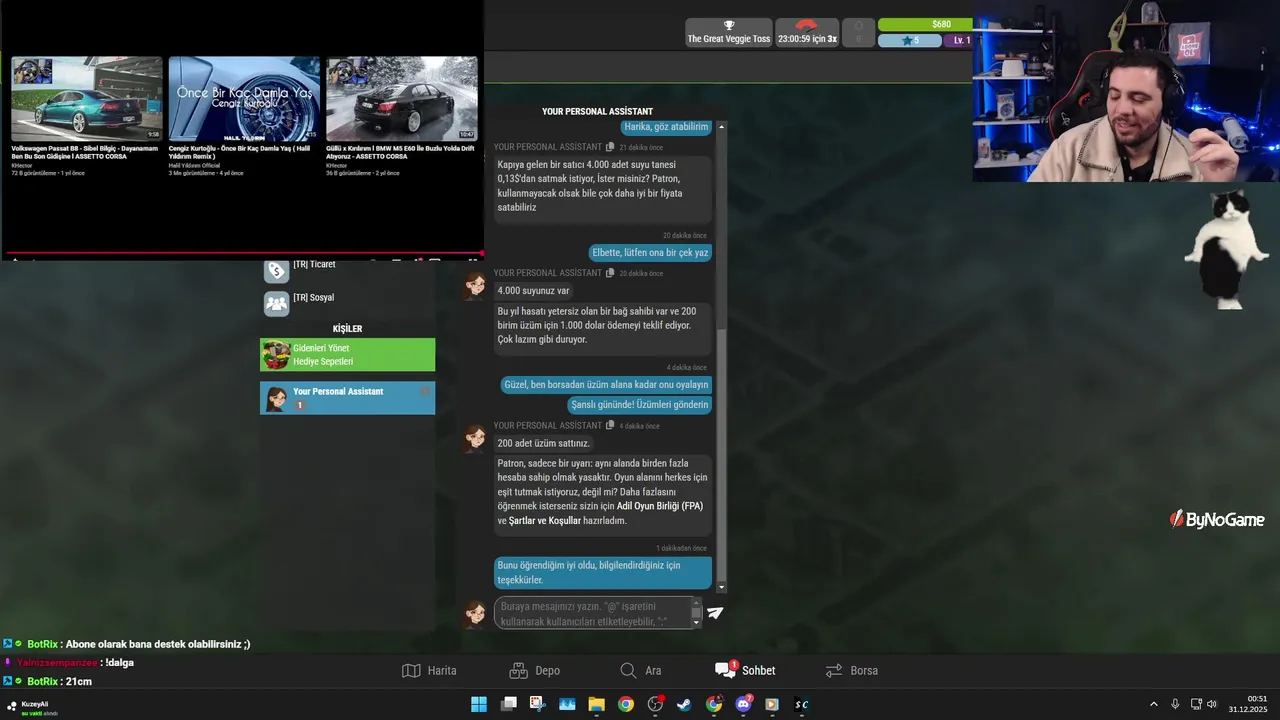Open Steam from the taskbar
Viewport: 1280px width, 720px height.
pyautogui.click(x=684, y=704)
